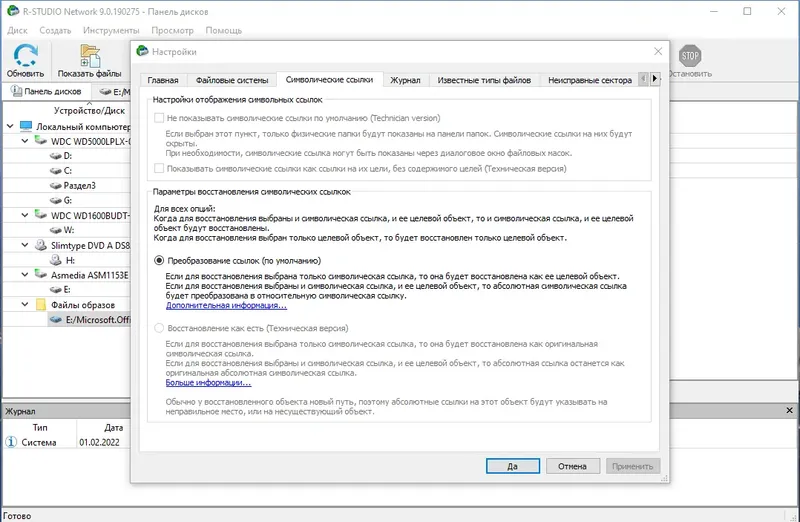Click the image icon beside E:/Microsoft.Offi
The width and height of the screenshot is (800, 522).
pos(56,319)
